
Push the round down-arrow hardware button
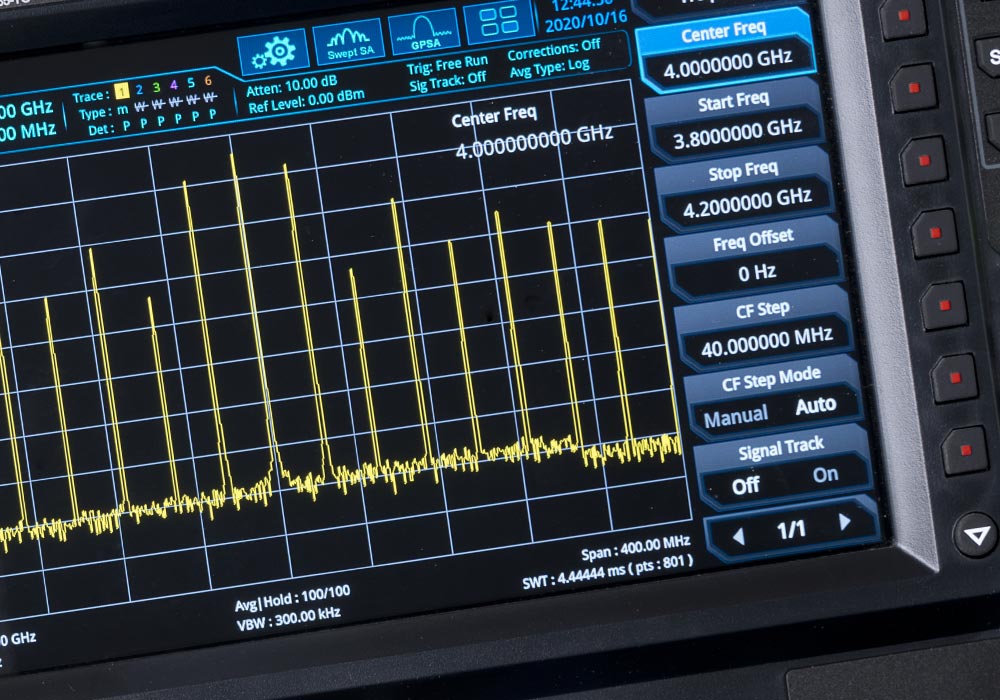tap(976, 536)
